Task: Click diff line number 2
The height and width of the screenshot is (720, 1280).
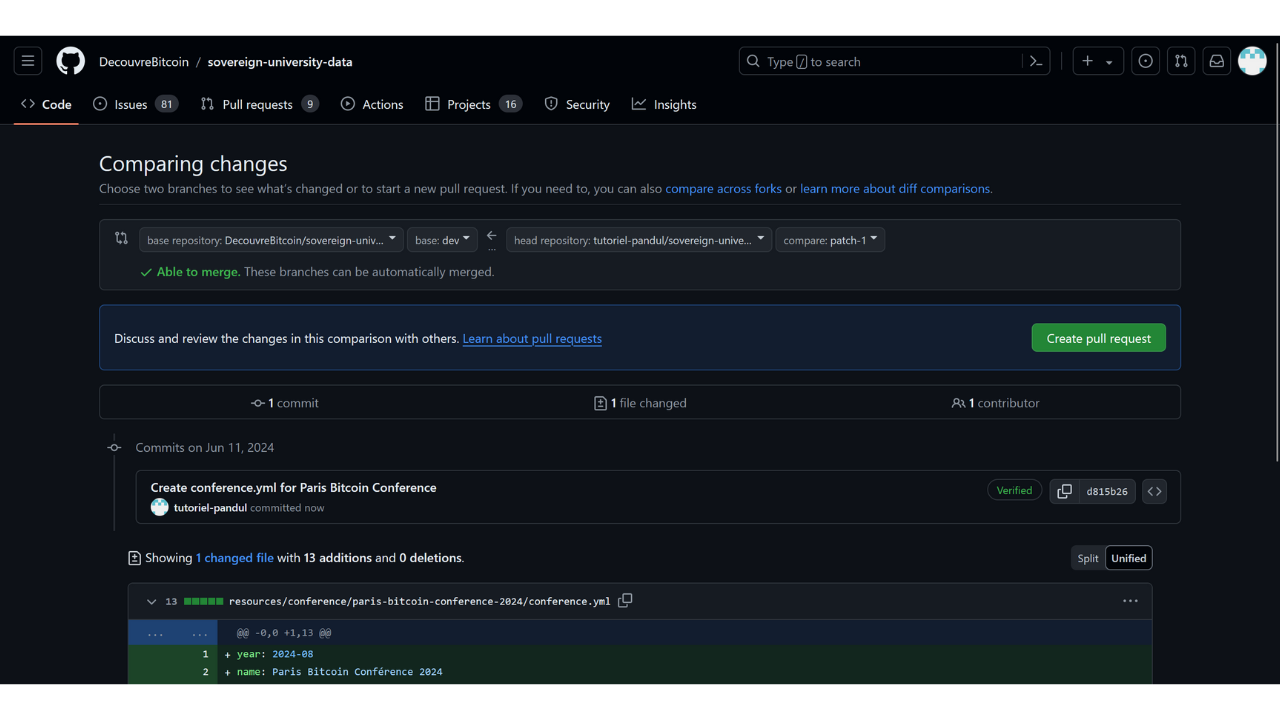Action: 205,672
